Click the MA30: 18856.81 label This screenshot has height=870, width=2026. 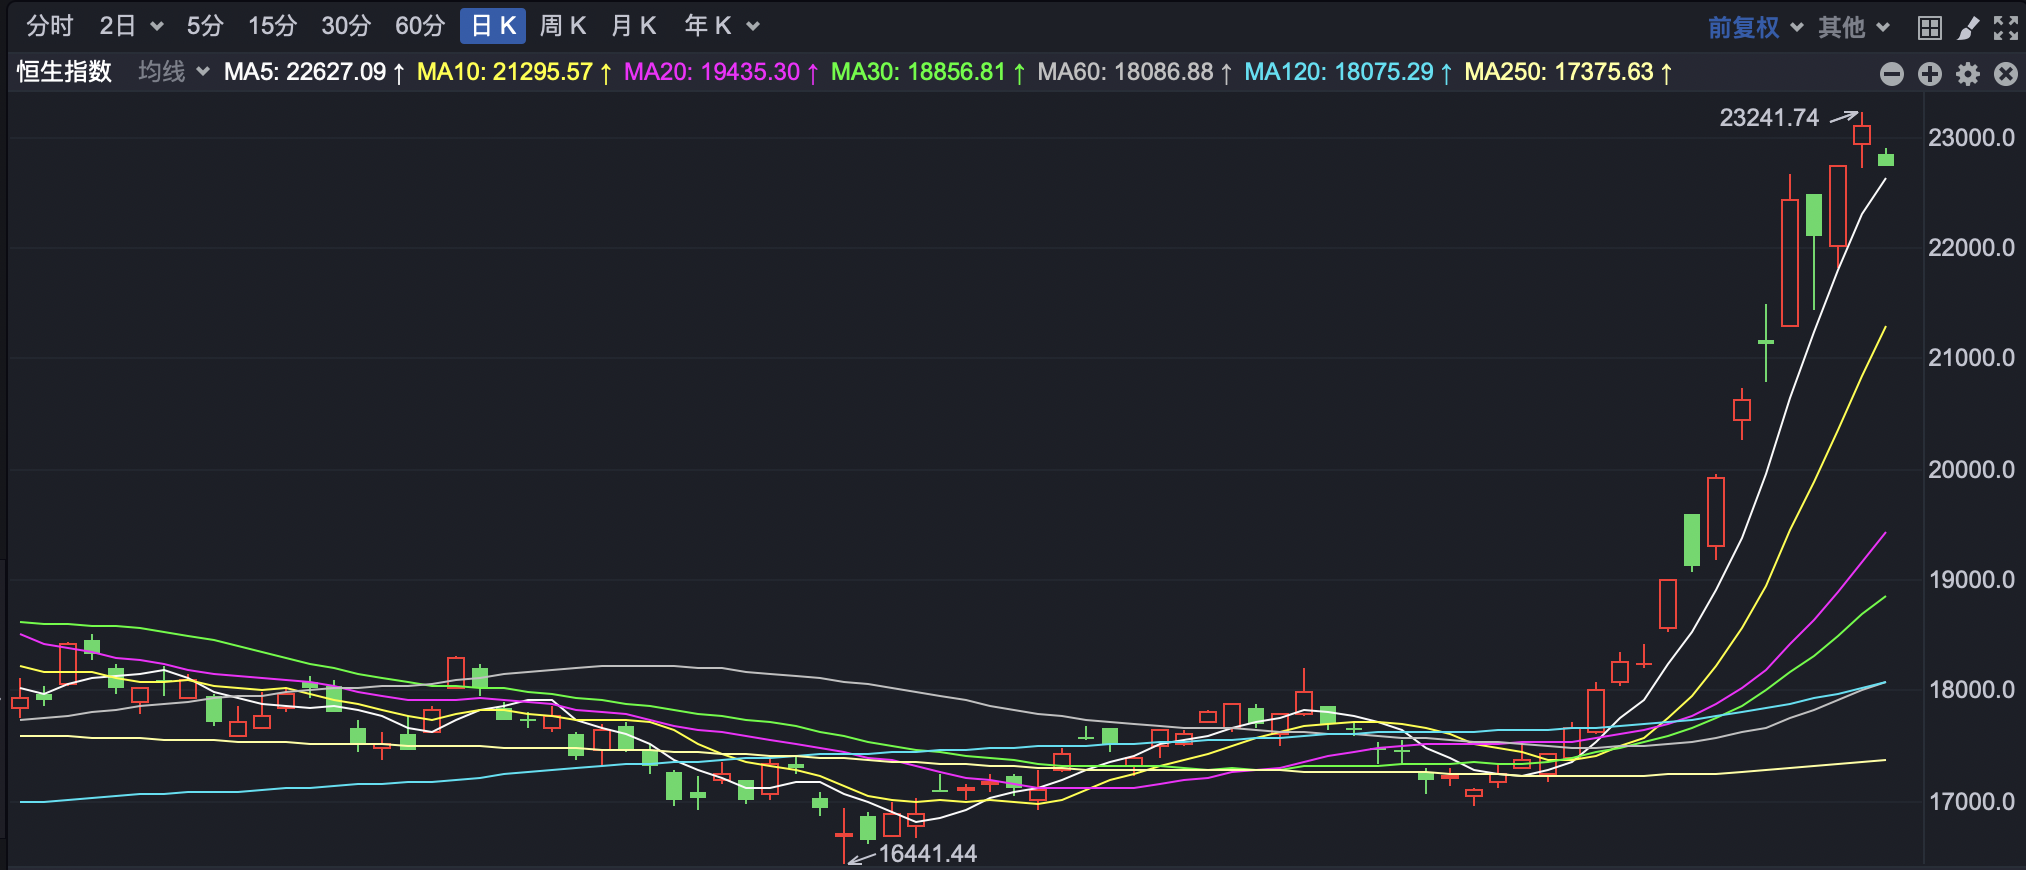[928, 72]
